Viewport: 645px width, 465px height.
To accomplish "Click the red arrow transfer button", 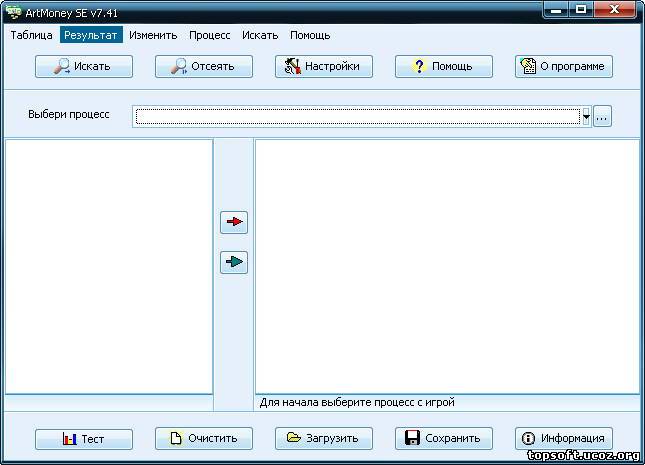I will point(234,222).
